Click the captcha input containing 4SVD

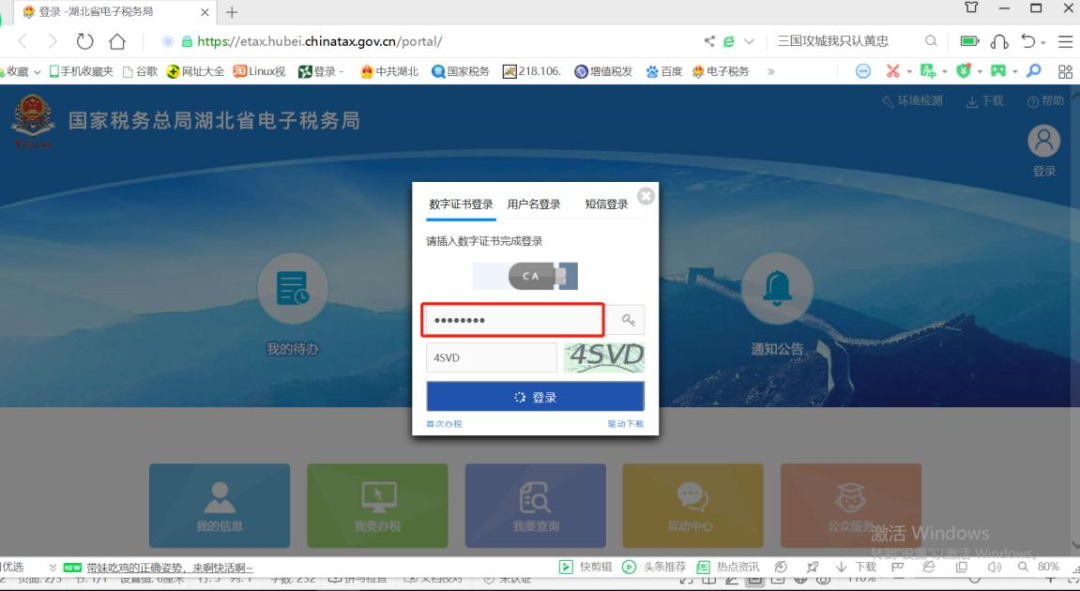[492, 357]
